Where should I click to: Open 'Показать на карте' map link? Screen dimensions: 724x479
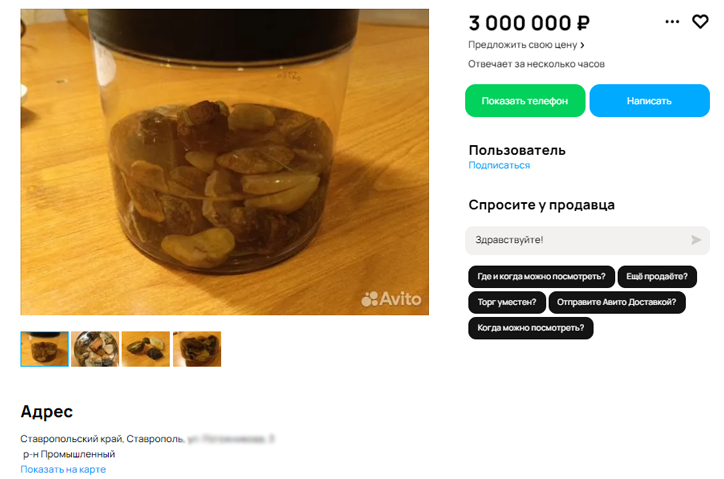(x=63, y=469)
